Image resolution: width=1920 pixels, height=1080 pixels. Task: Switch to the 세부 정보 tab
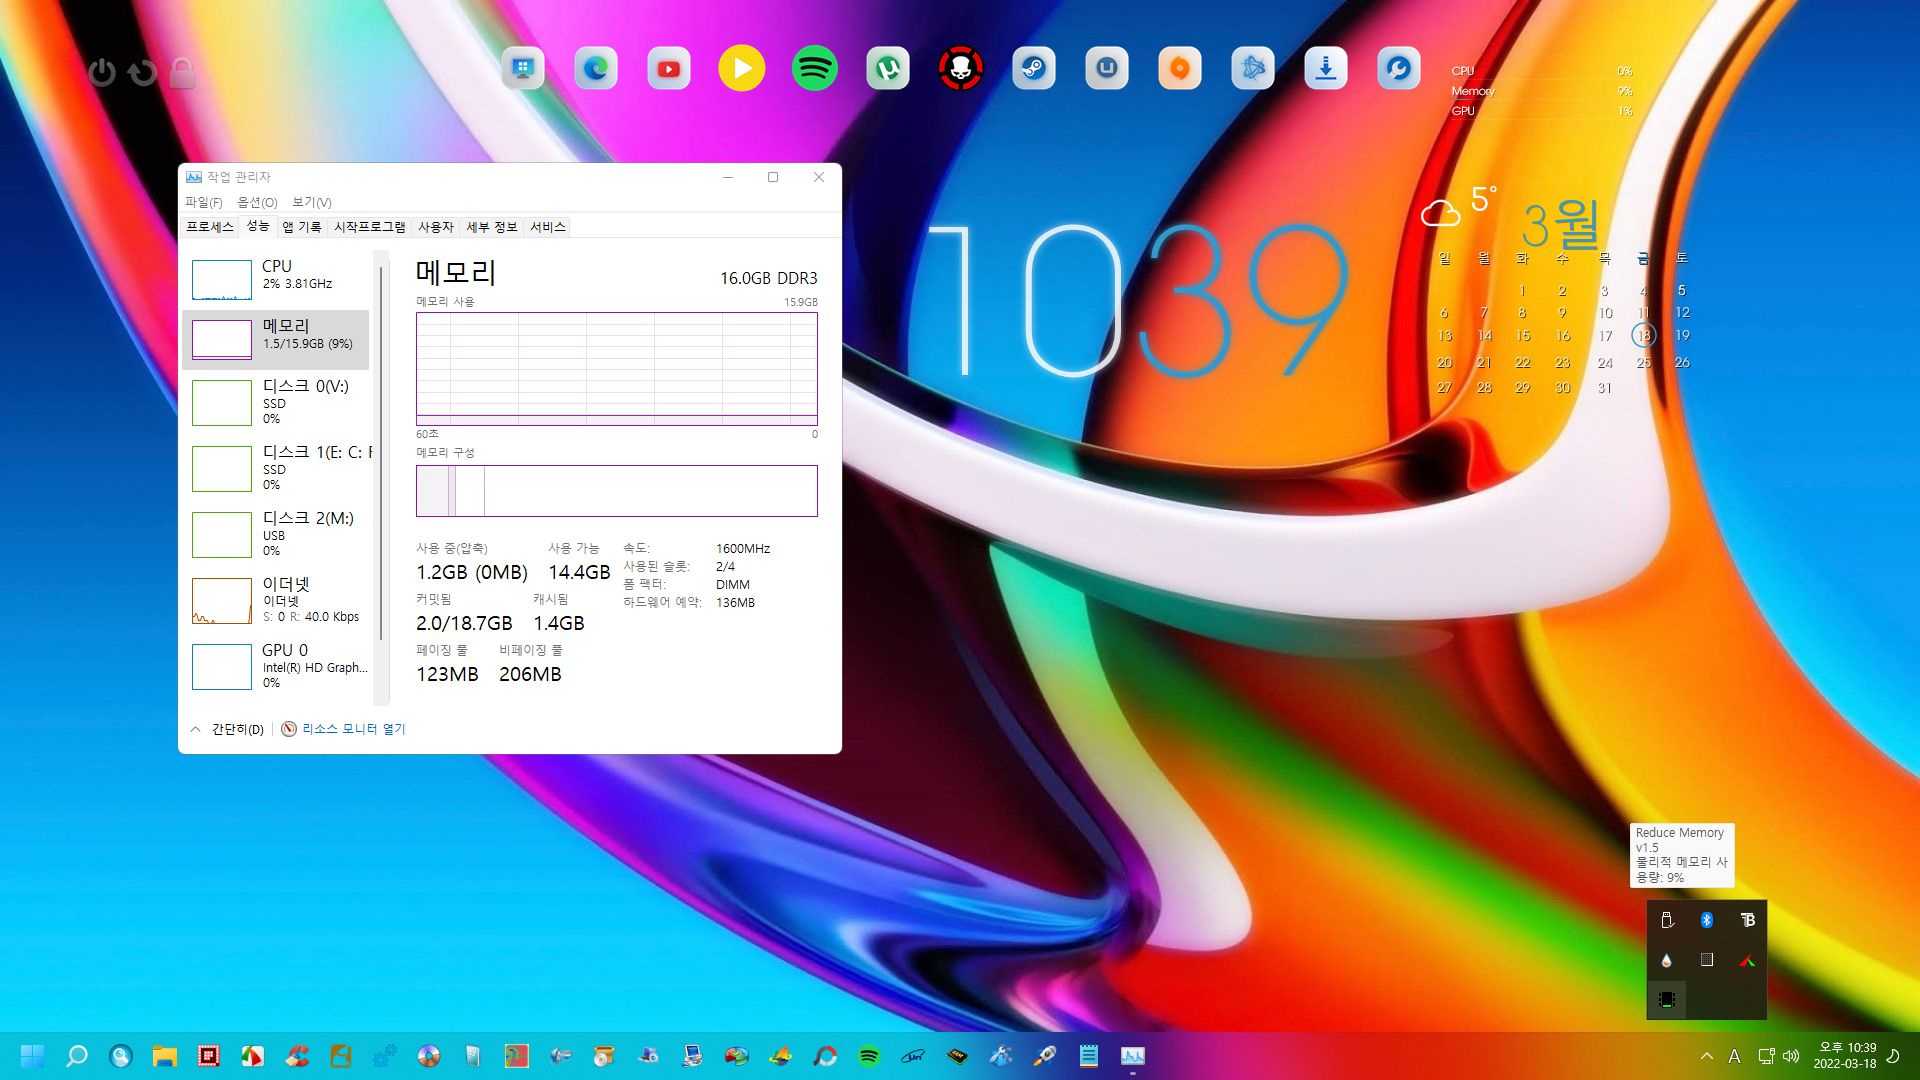492,227
